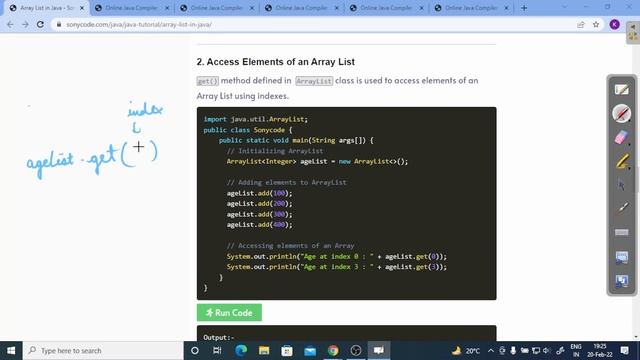Click the comment // Adding elements to ArrayList
Viewport: 640px width, 360px height.
coord(287,182)
